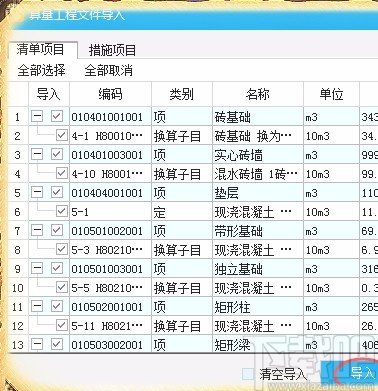Click 全部取消 to deselect all
This screenshot has height=391, width=378.
[109, 70]
